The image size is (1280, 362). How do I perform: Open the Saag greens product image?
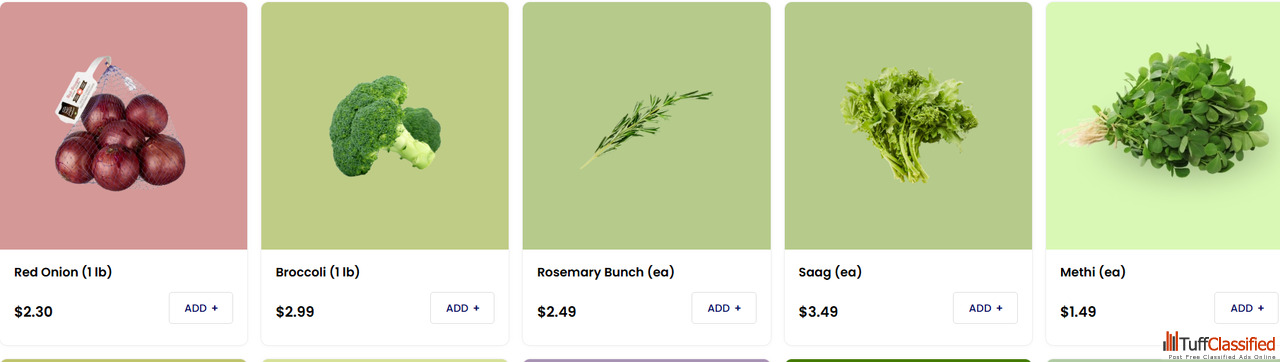point(908,126)
